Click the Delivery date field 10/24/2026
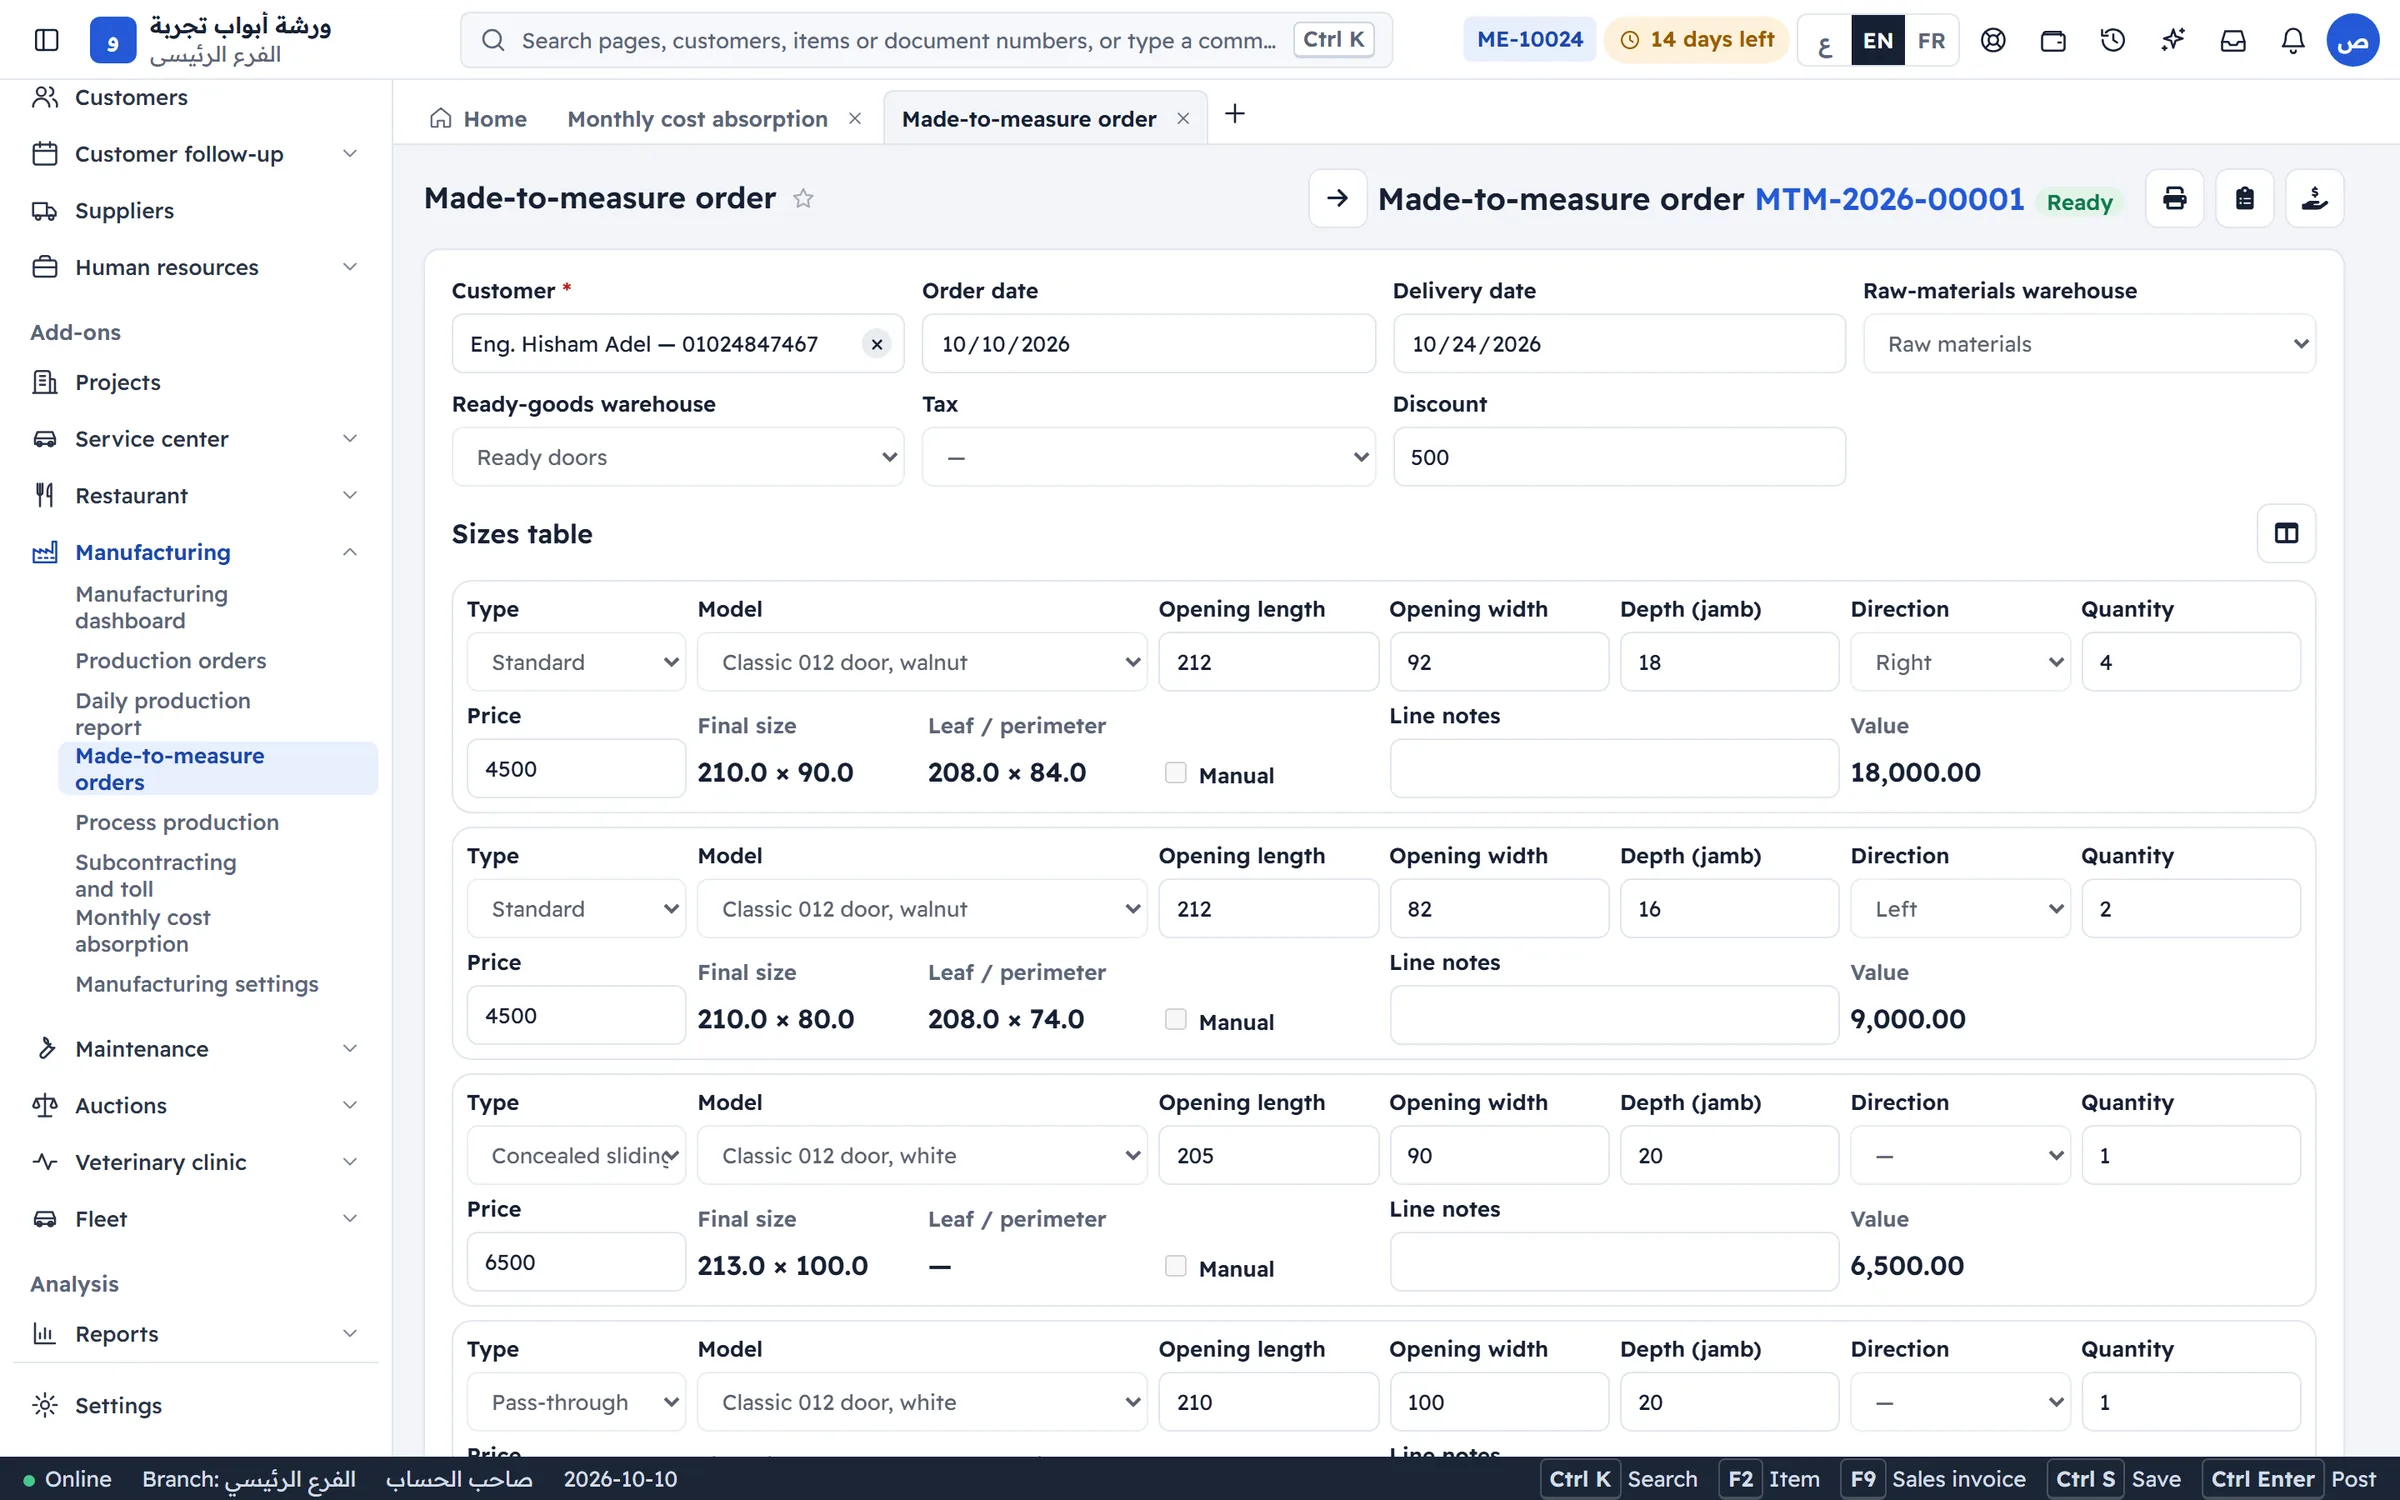Viewport: 2400px width, 1500px height. [1619, 344]
